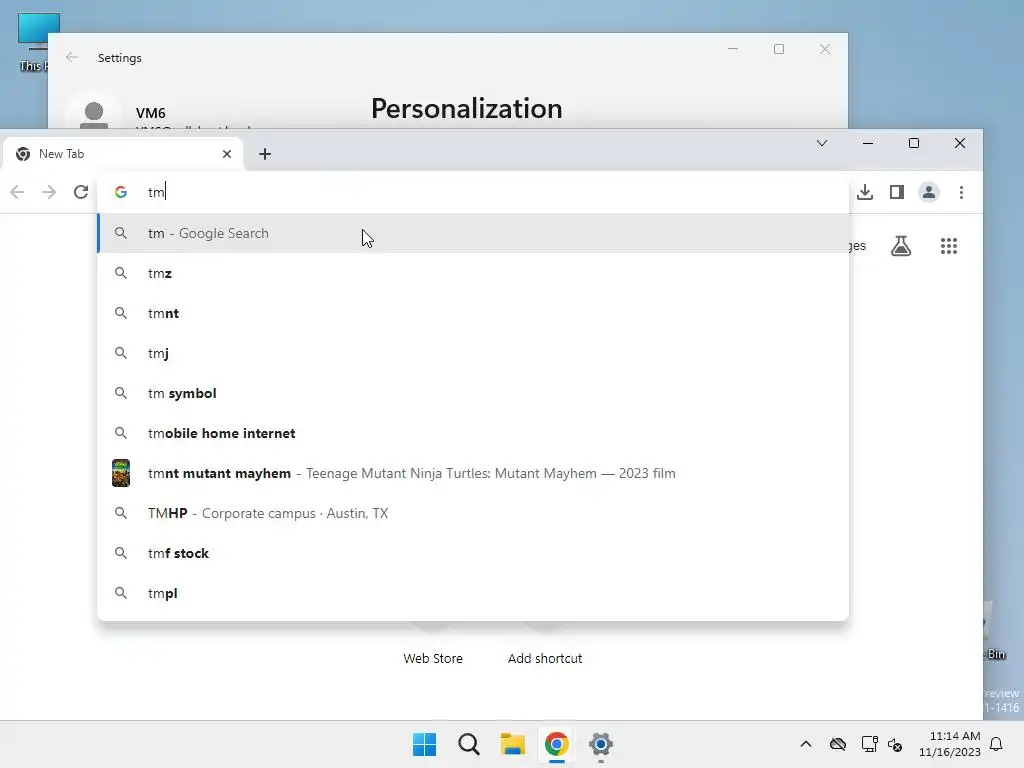Click the VM6 account name in Settings
This screenshot has height=768, width=1024.
151,113
